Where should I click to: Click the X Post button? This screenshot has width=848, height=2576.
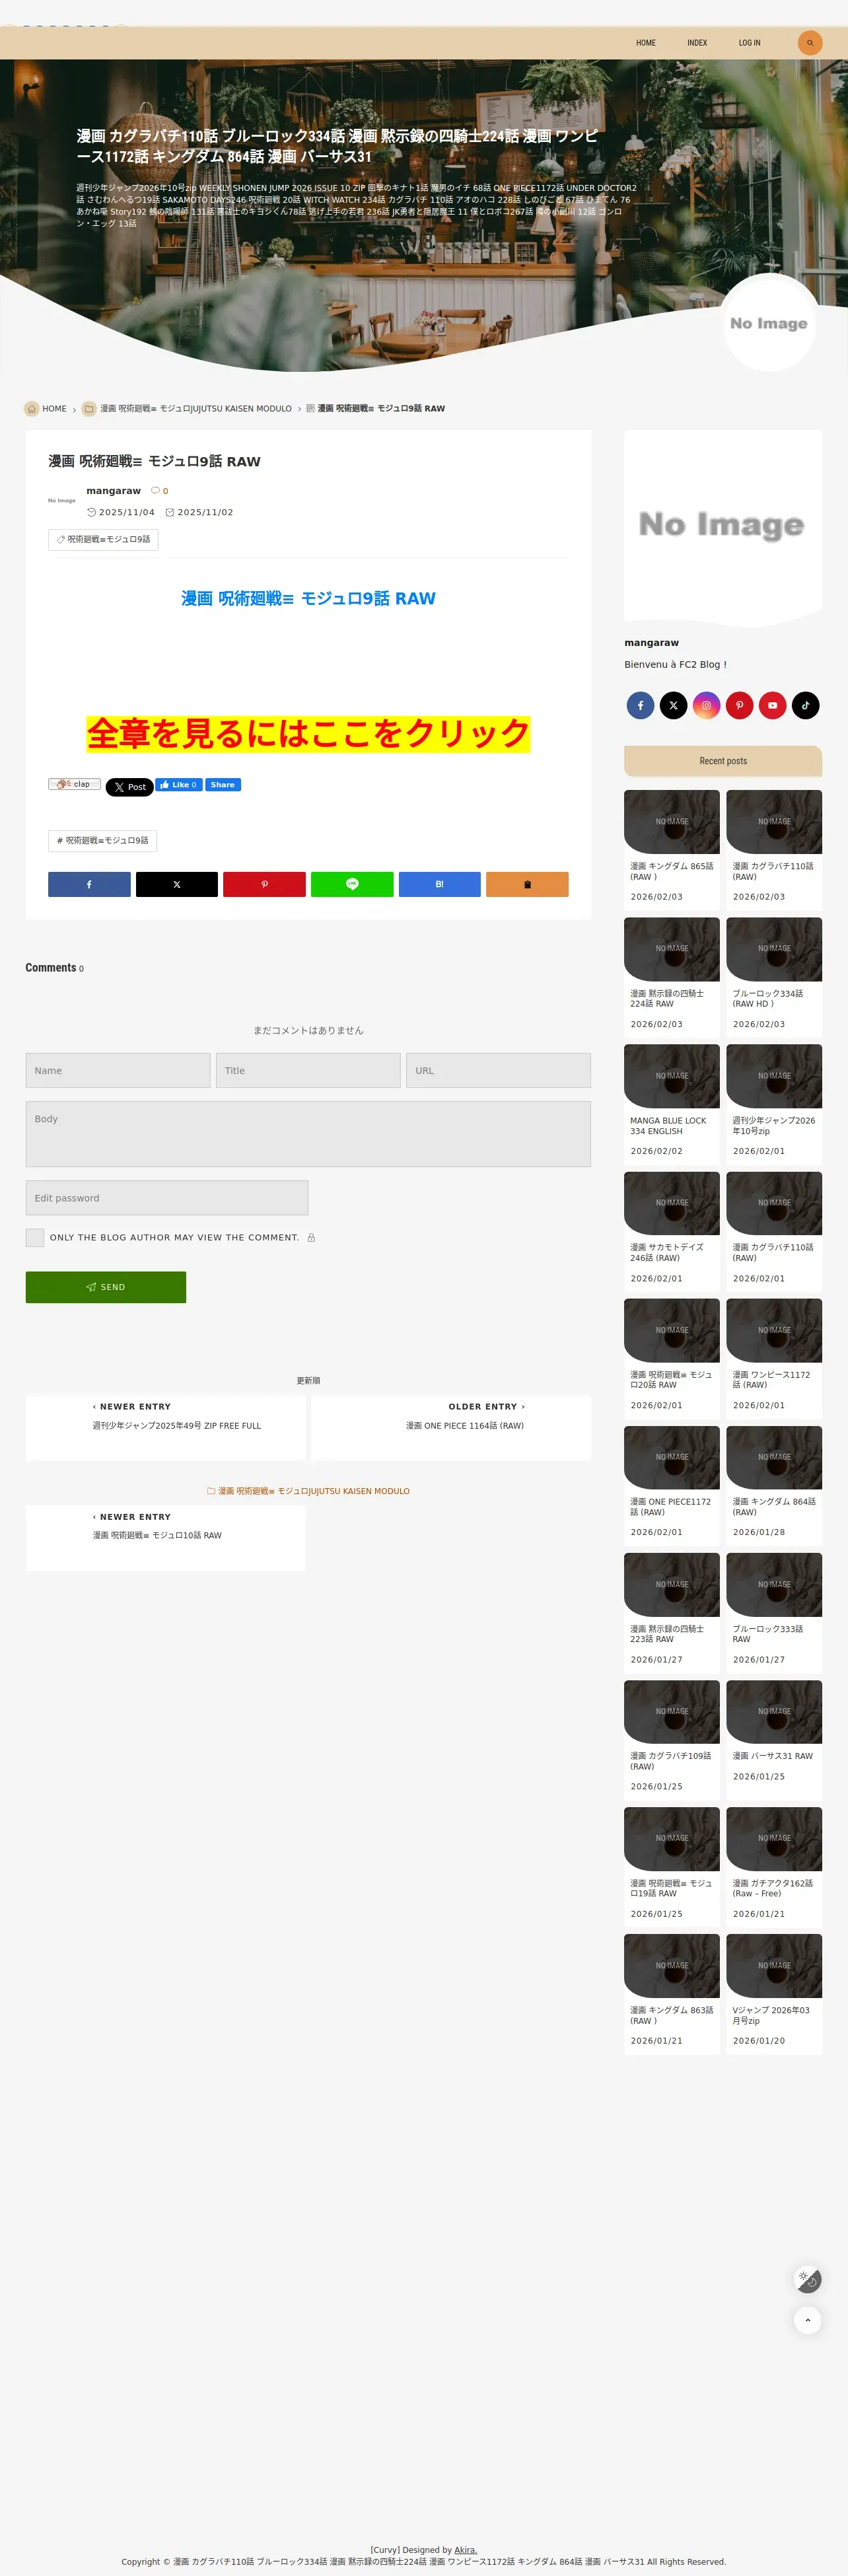point(129,787)
